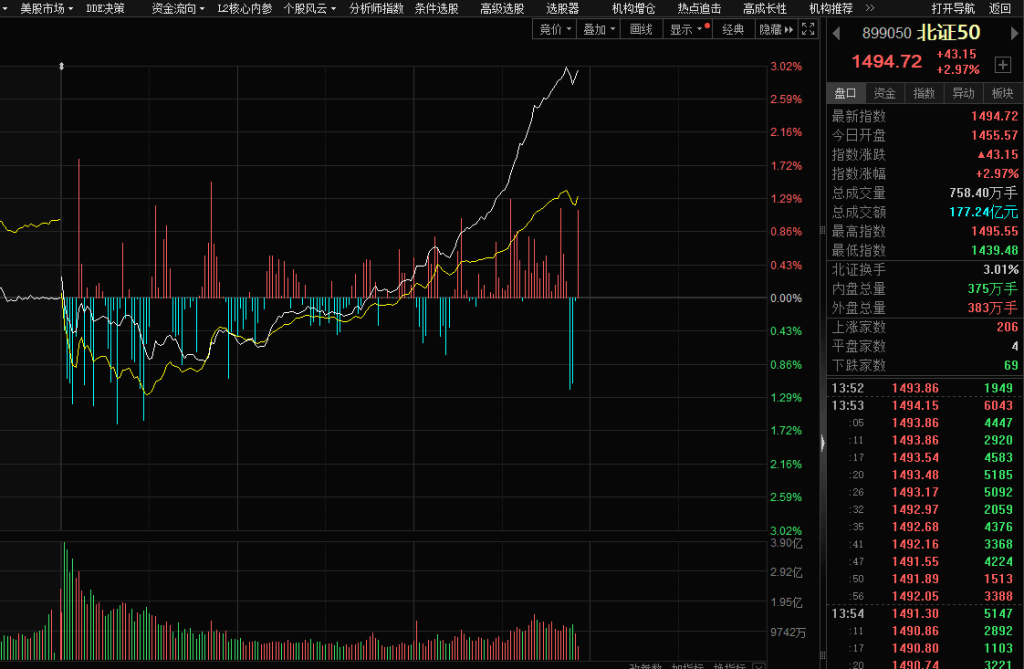Open the 竞价 dropdown
This screenshot has height=669, width=1024.
coord(556,30)
